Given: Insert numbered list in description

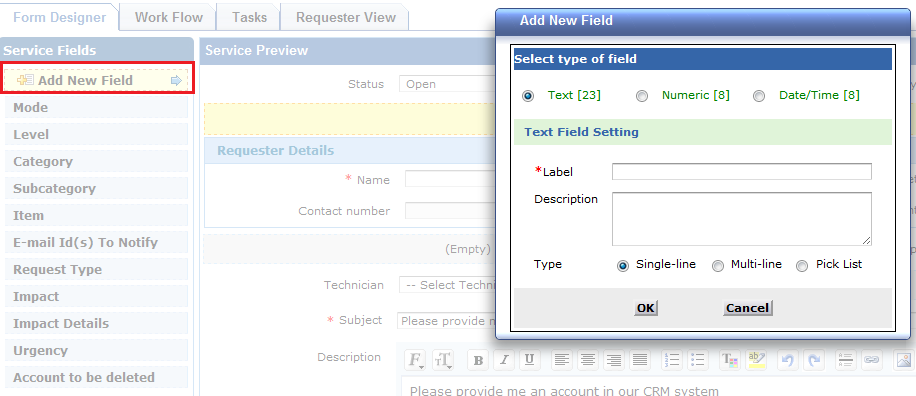Looking at the screenshot, I should [672, 360].
